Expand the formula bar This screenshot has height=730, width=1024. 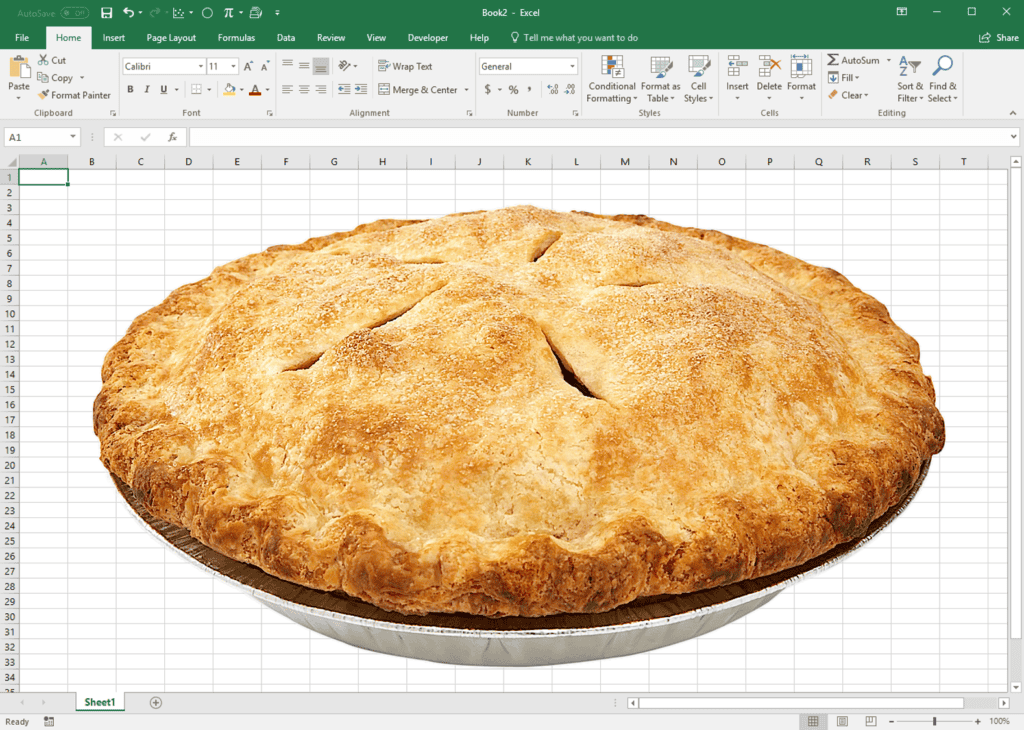point(1013,137)
